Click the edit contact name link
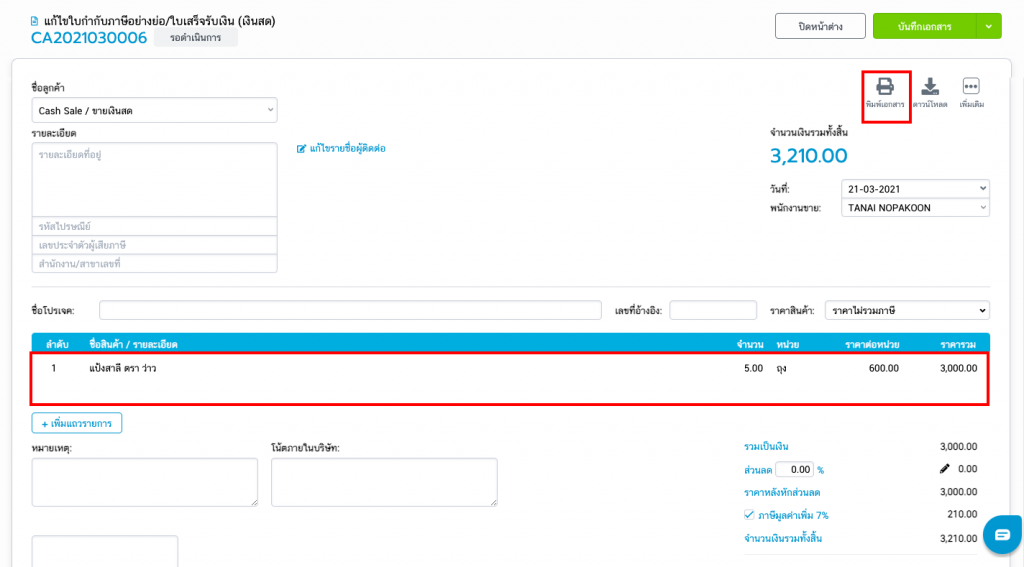Screen dimensions: 1024x567 point(341,148)
